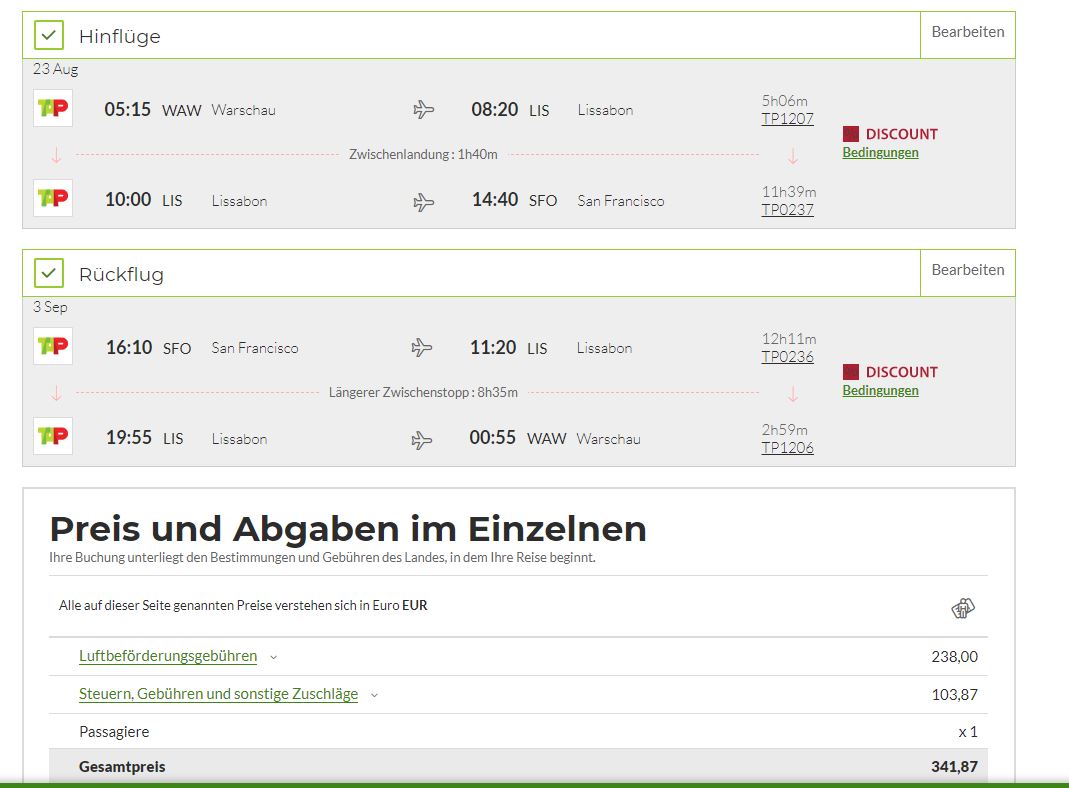
Task: Click Bearbeiten for Rückflug
Action: click(x=967, y=270)
